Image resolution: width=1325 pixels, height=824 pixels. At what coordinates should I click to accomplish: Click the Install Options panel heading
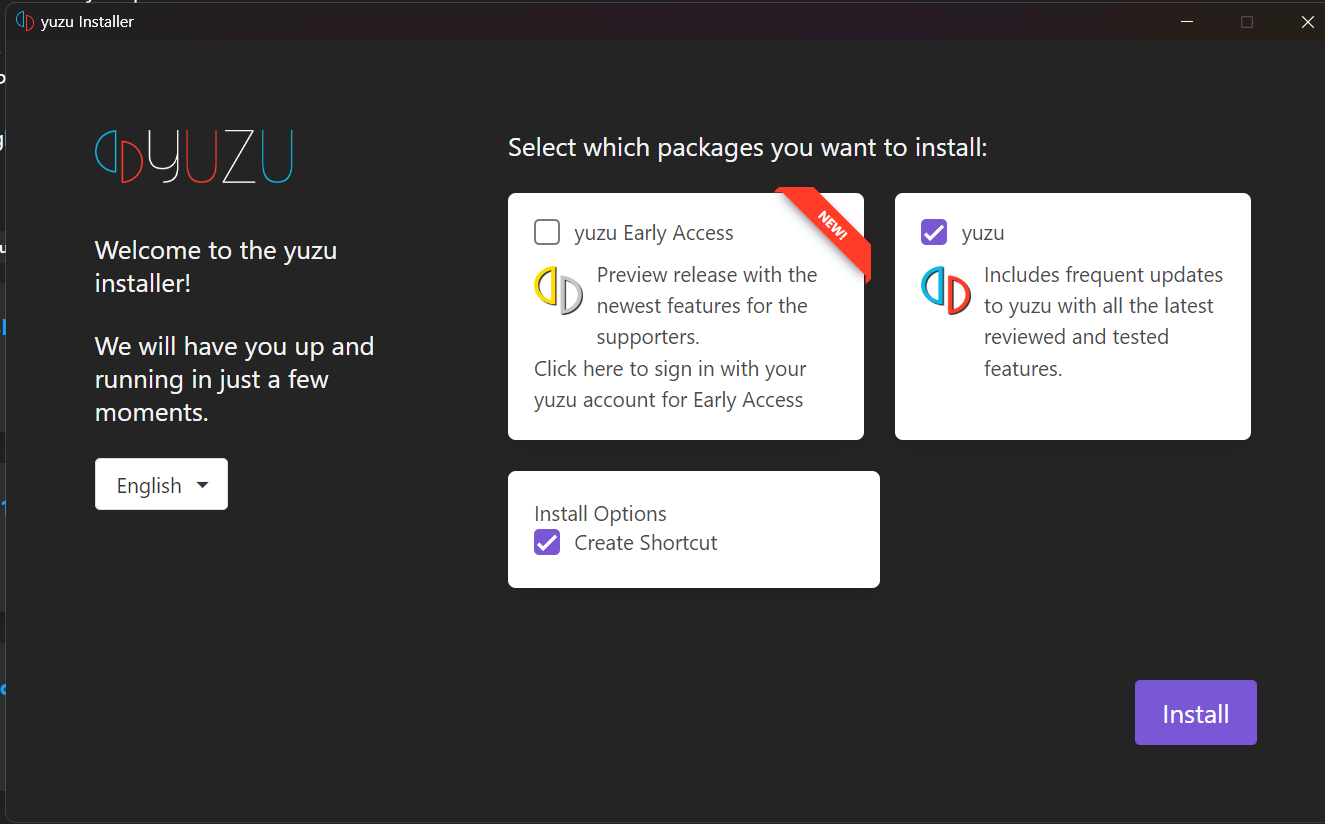pos(600,513)
